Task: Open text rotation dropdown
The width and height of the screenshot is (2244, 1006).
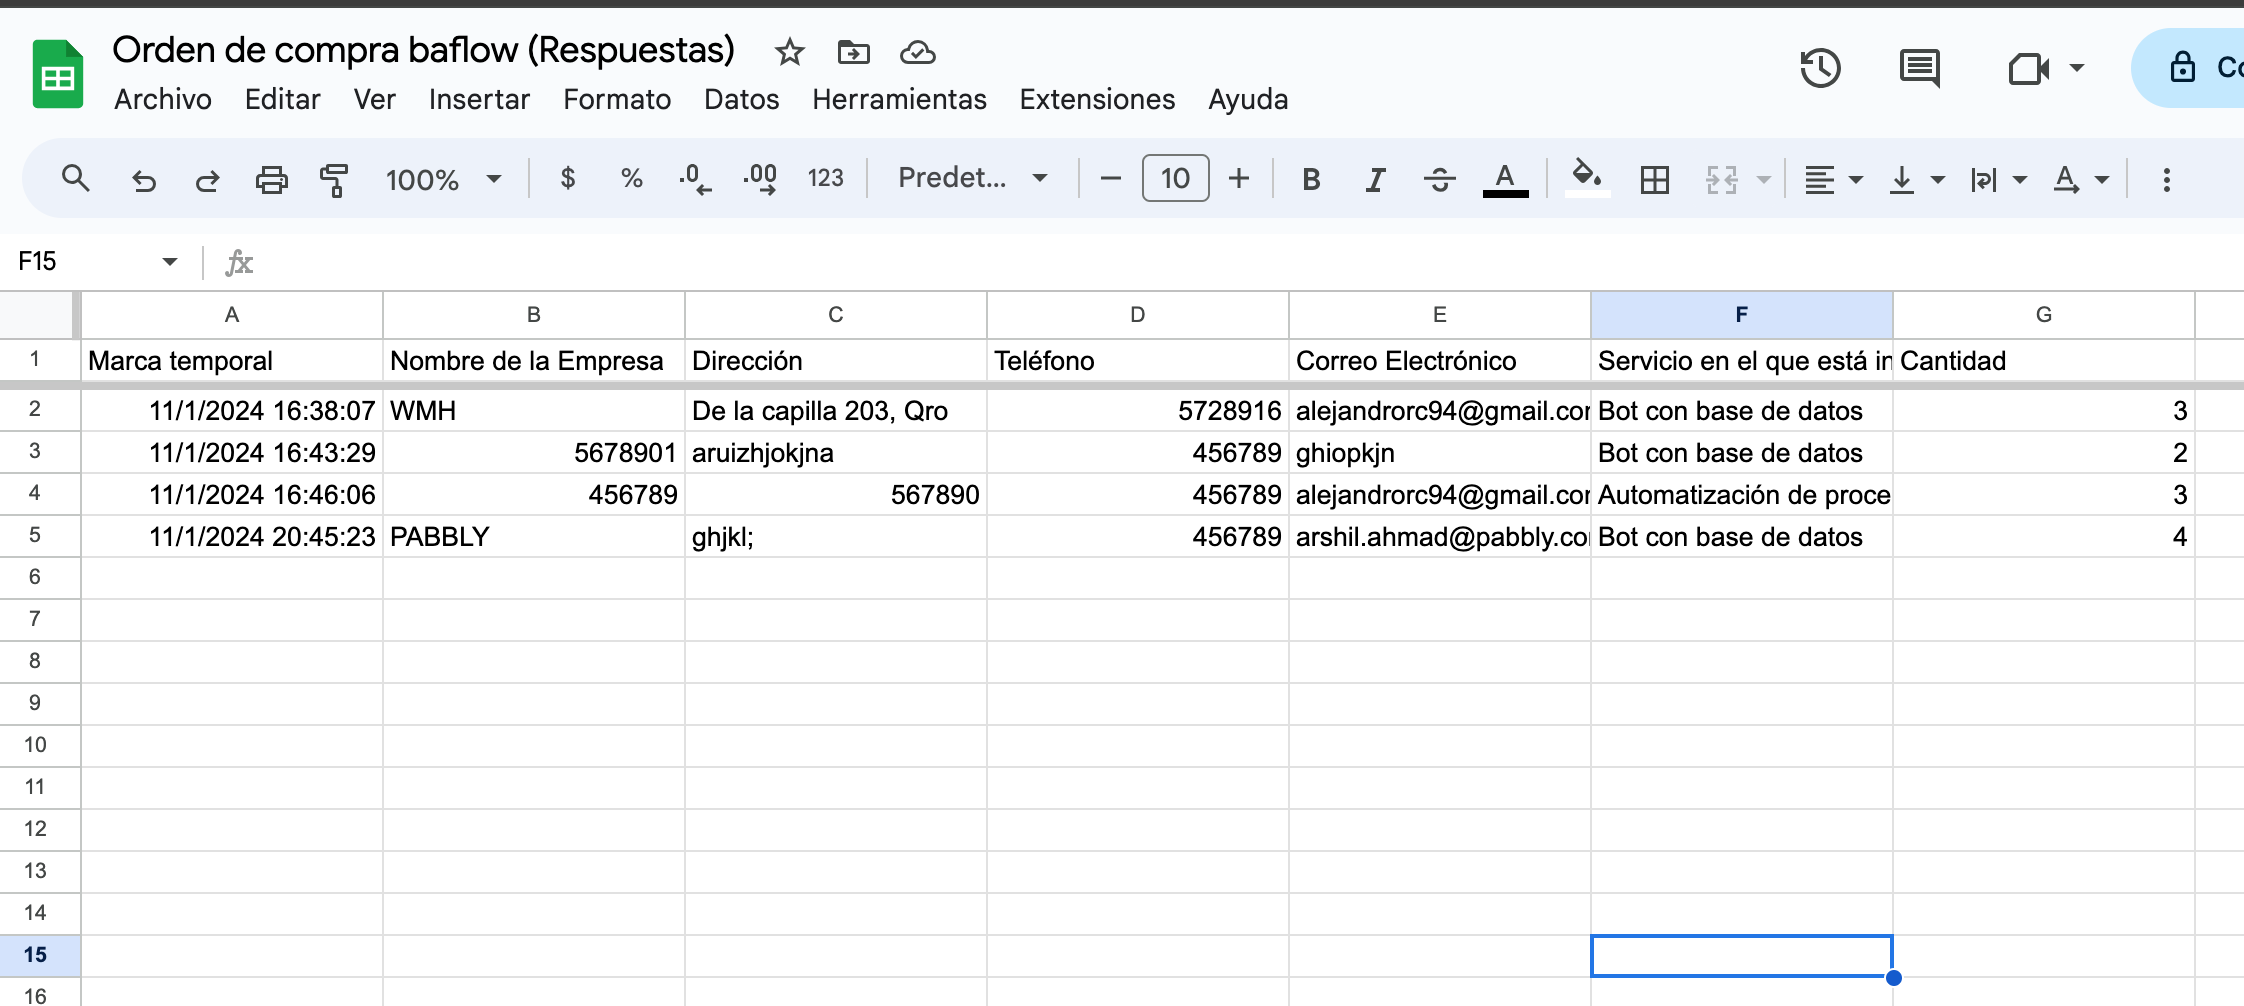Action: click(2080, 180)
